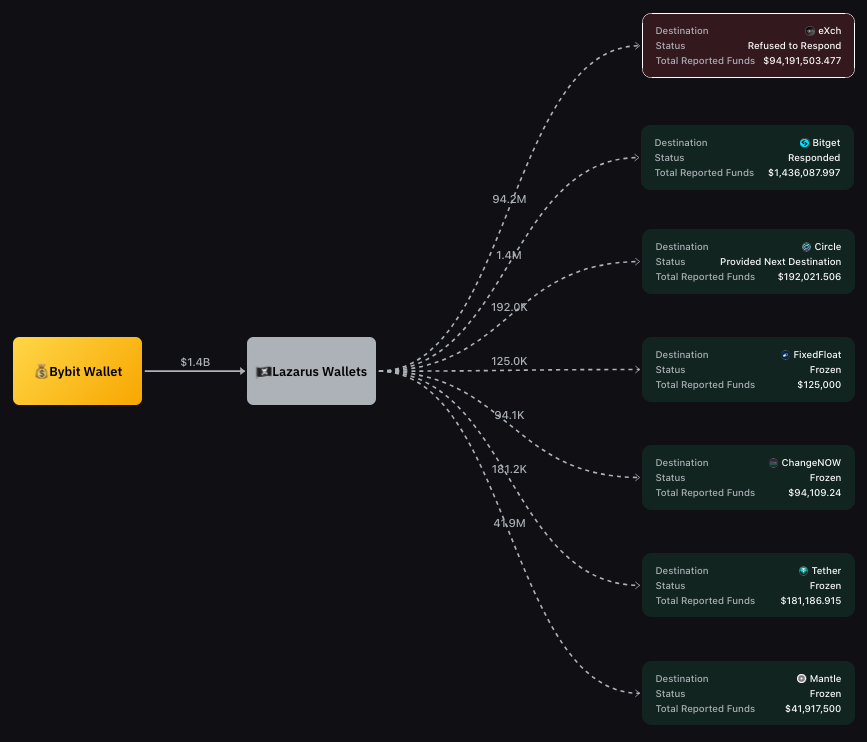Viewport: 867px width, 742px height.
Task: Click the $181,186.915 amount
Action: point(811,600)
